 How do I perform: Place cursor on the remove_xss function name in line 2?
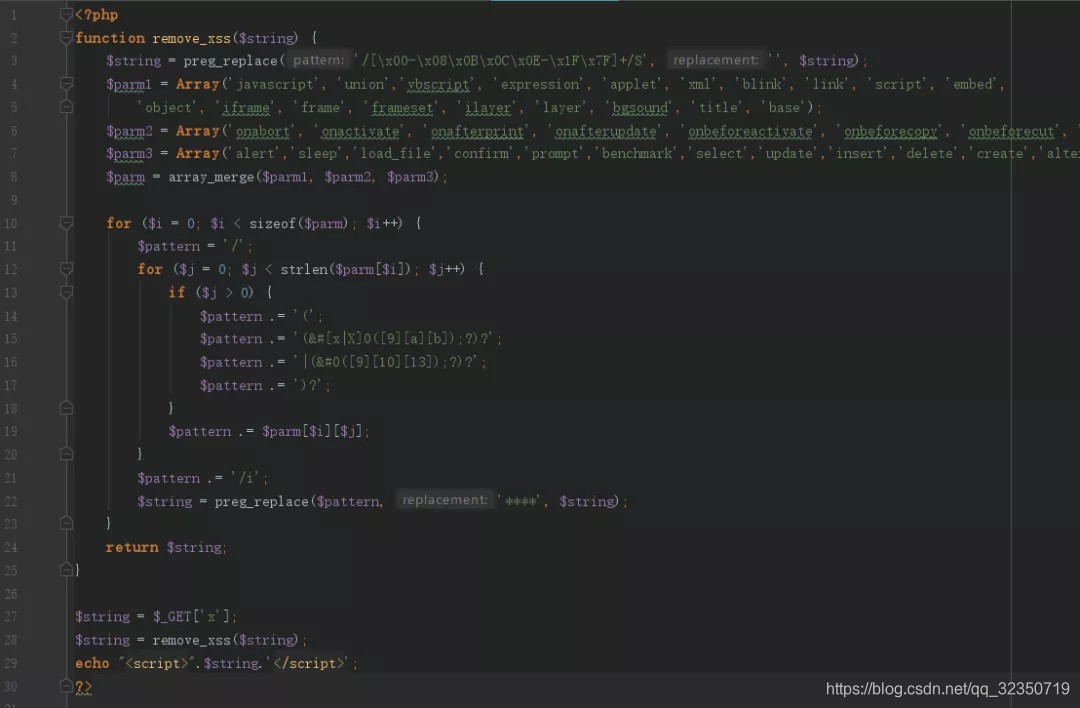[191, 38]
